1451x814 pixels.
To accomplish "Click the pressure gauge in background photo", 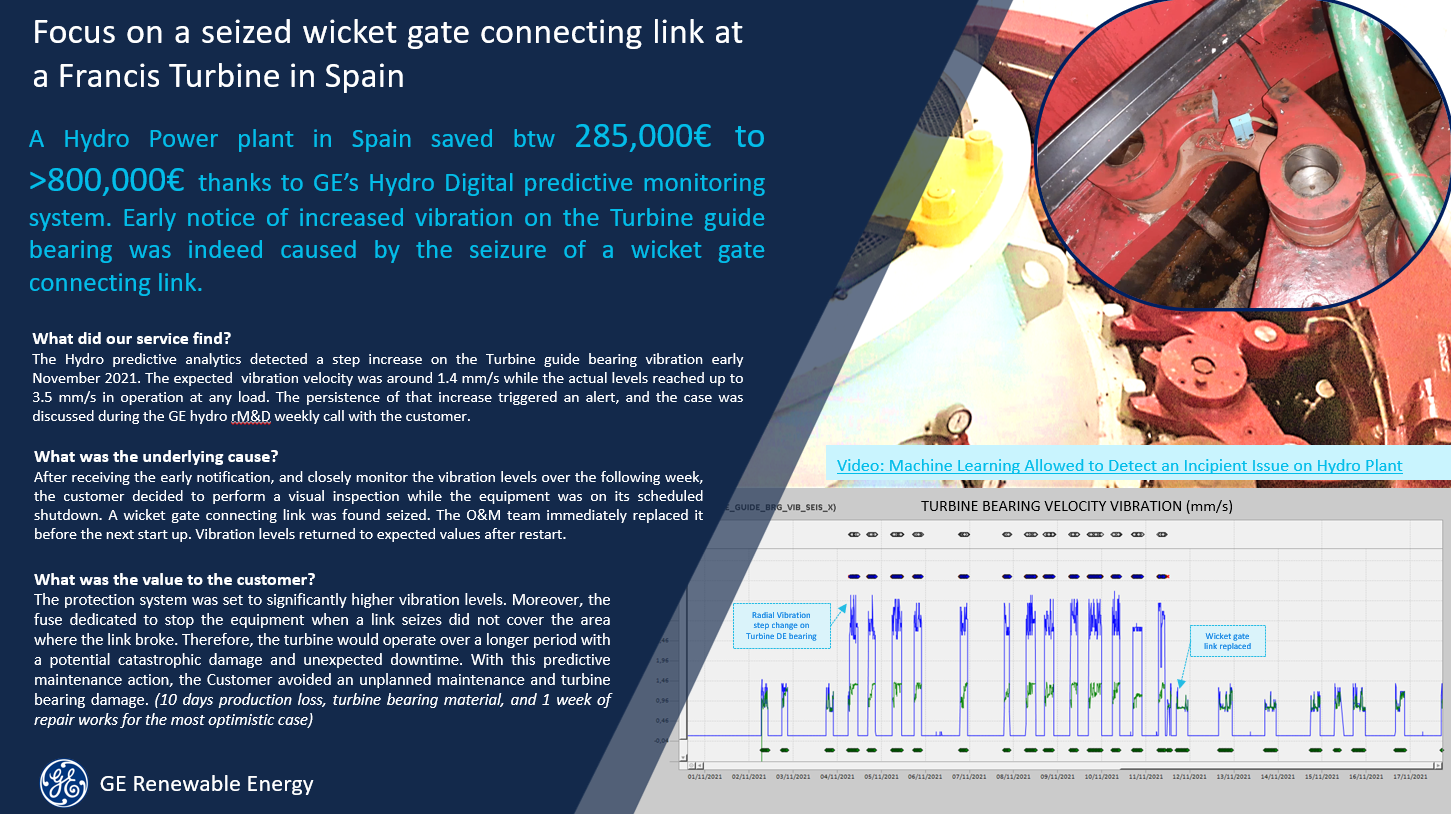I will [958, 422].
